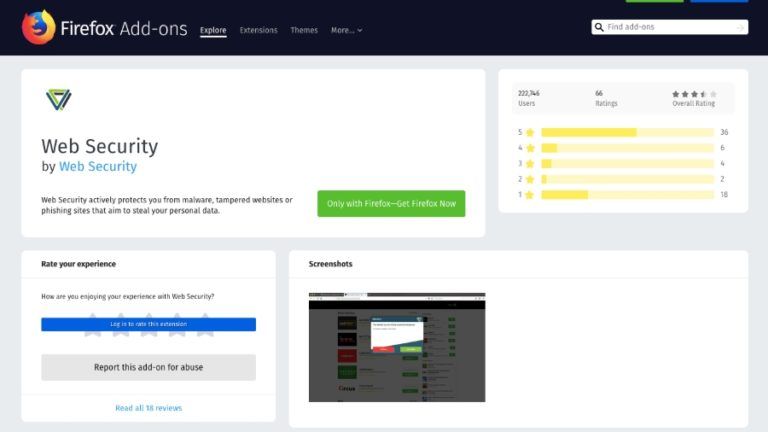Open the Read all 18 reviews link
The image size is (768, 432).
[x=148, y=408]
